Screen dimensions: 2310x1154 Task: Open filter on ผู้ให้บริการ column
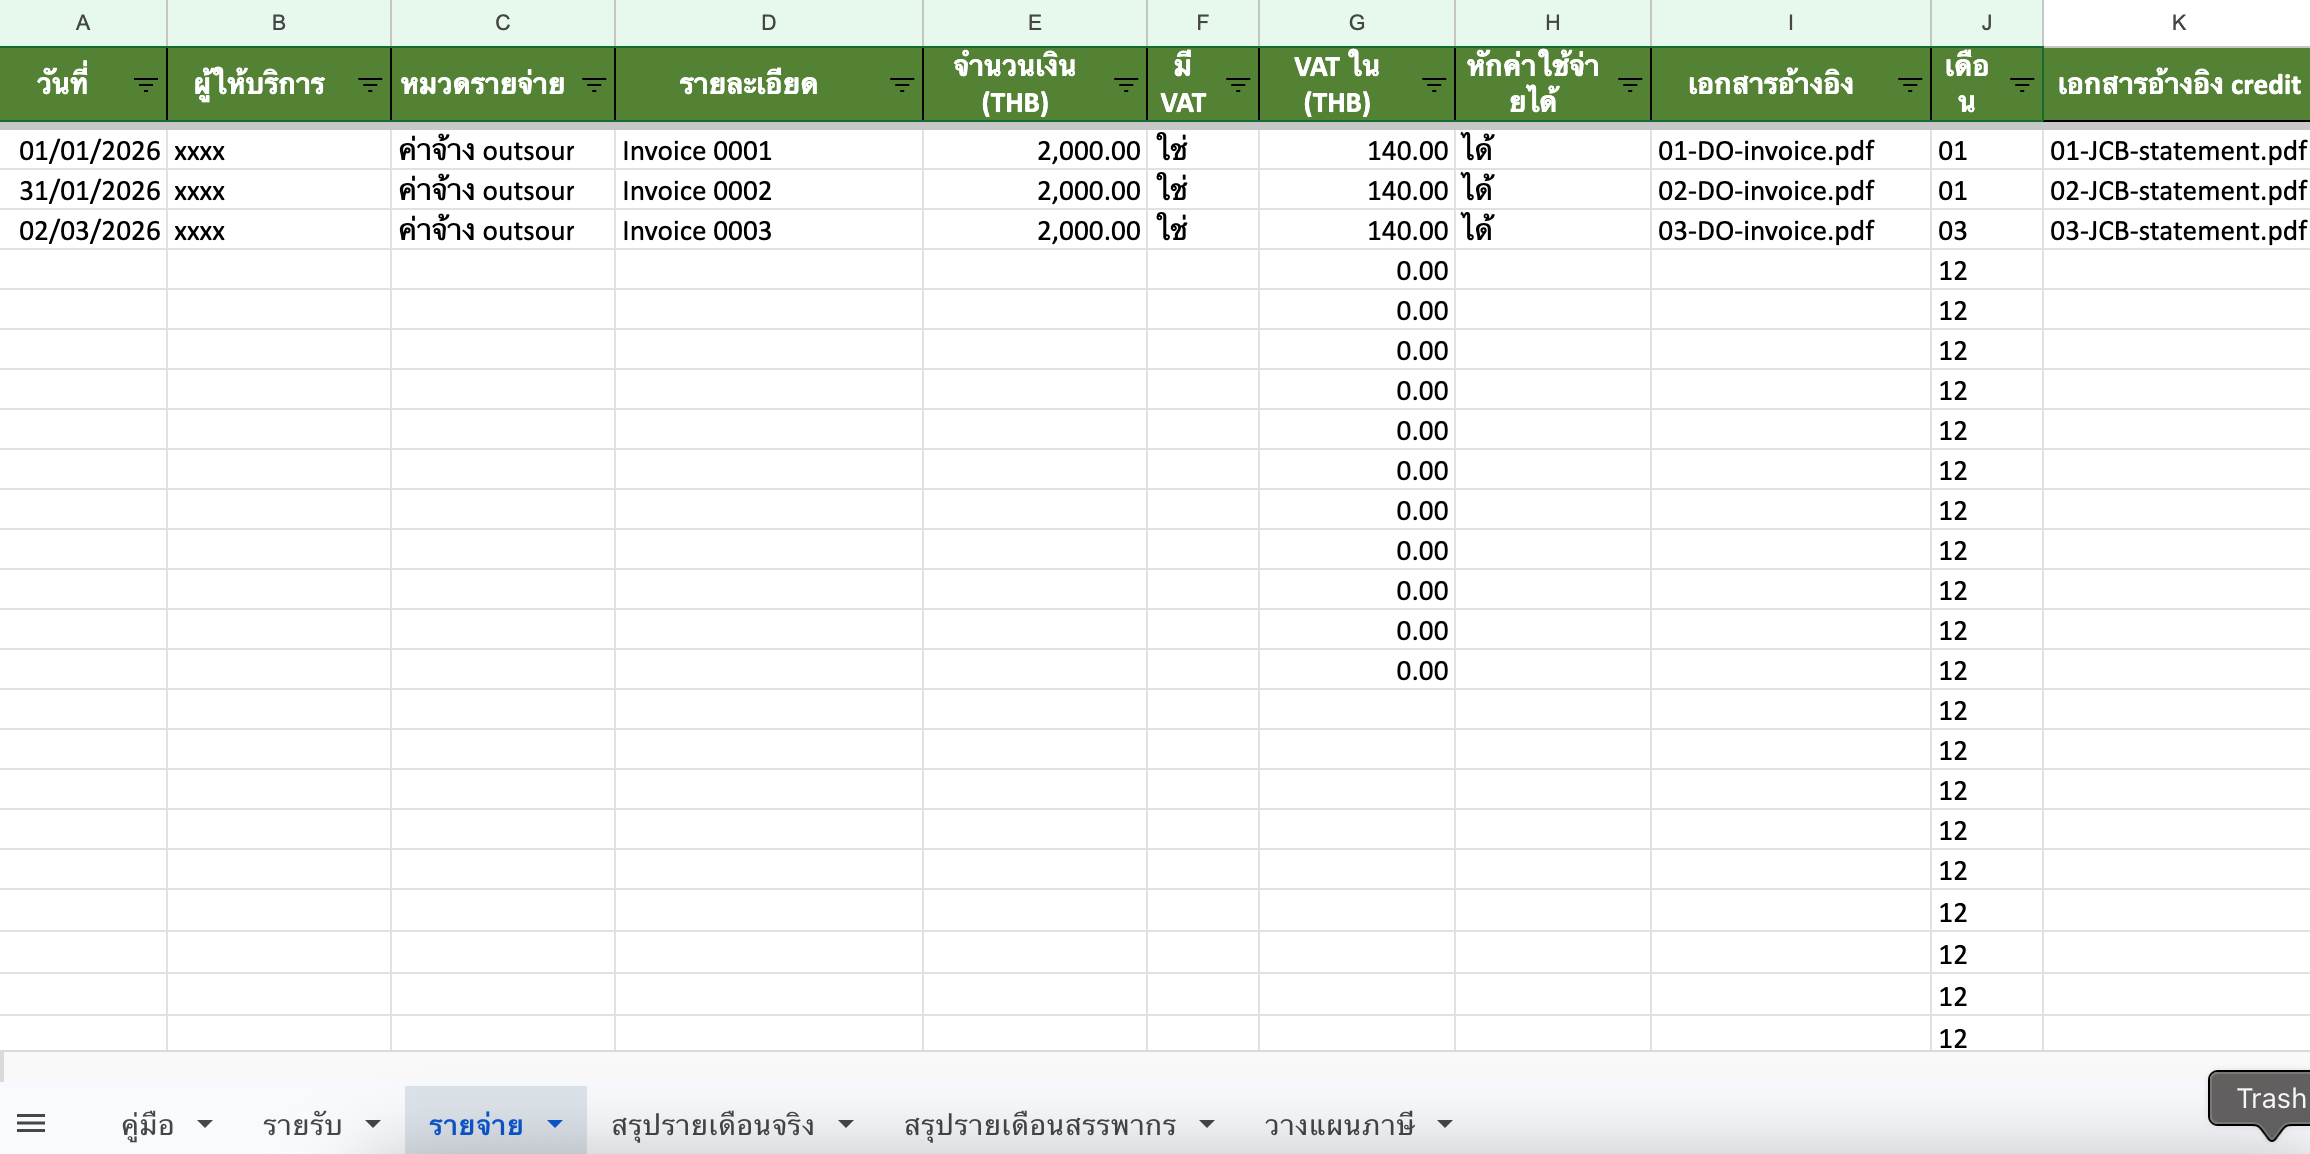point(371,85)
